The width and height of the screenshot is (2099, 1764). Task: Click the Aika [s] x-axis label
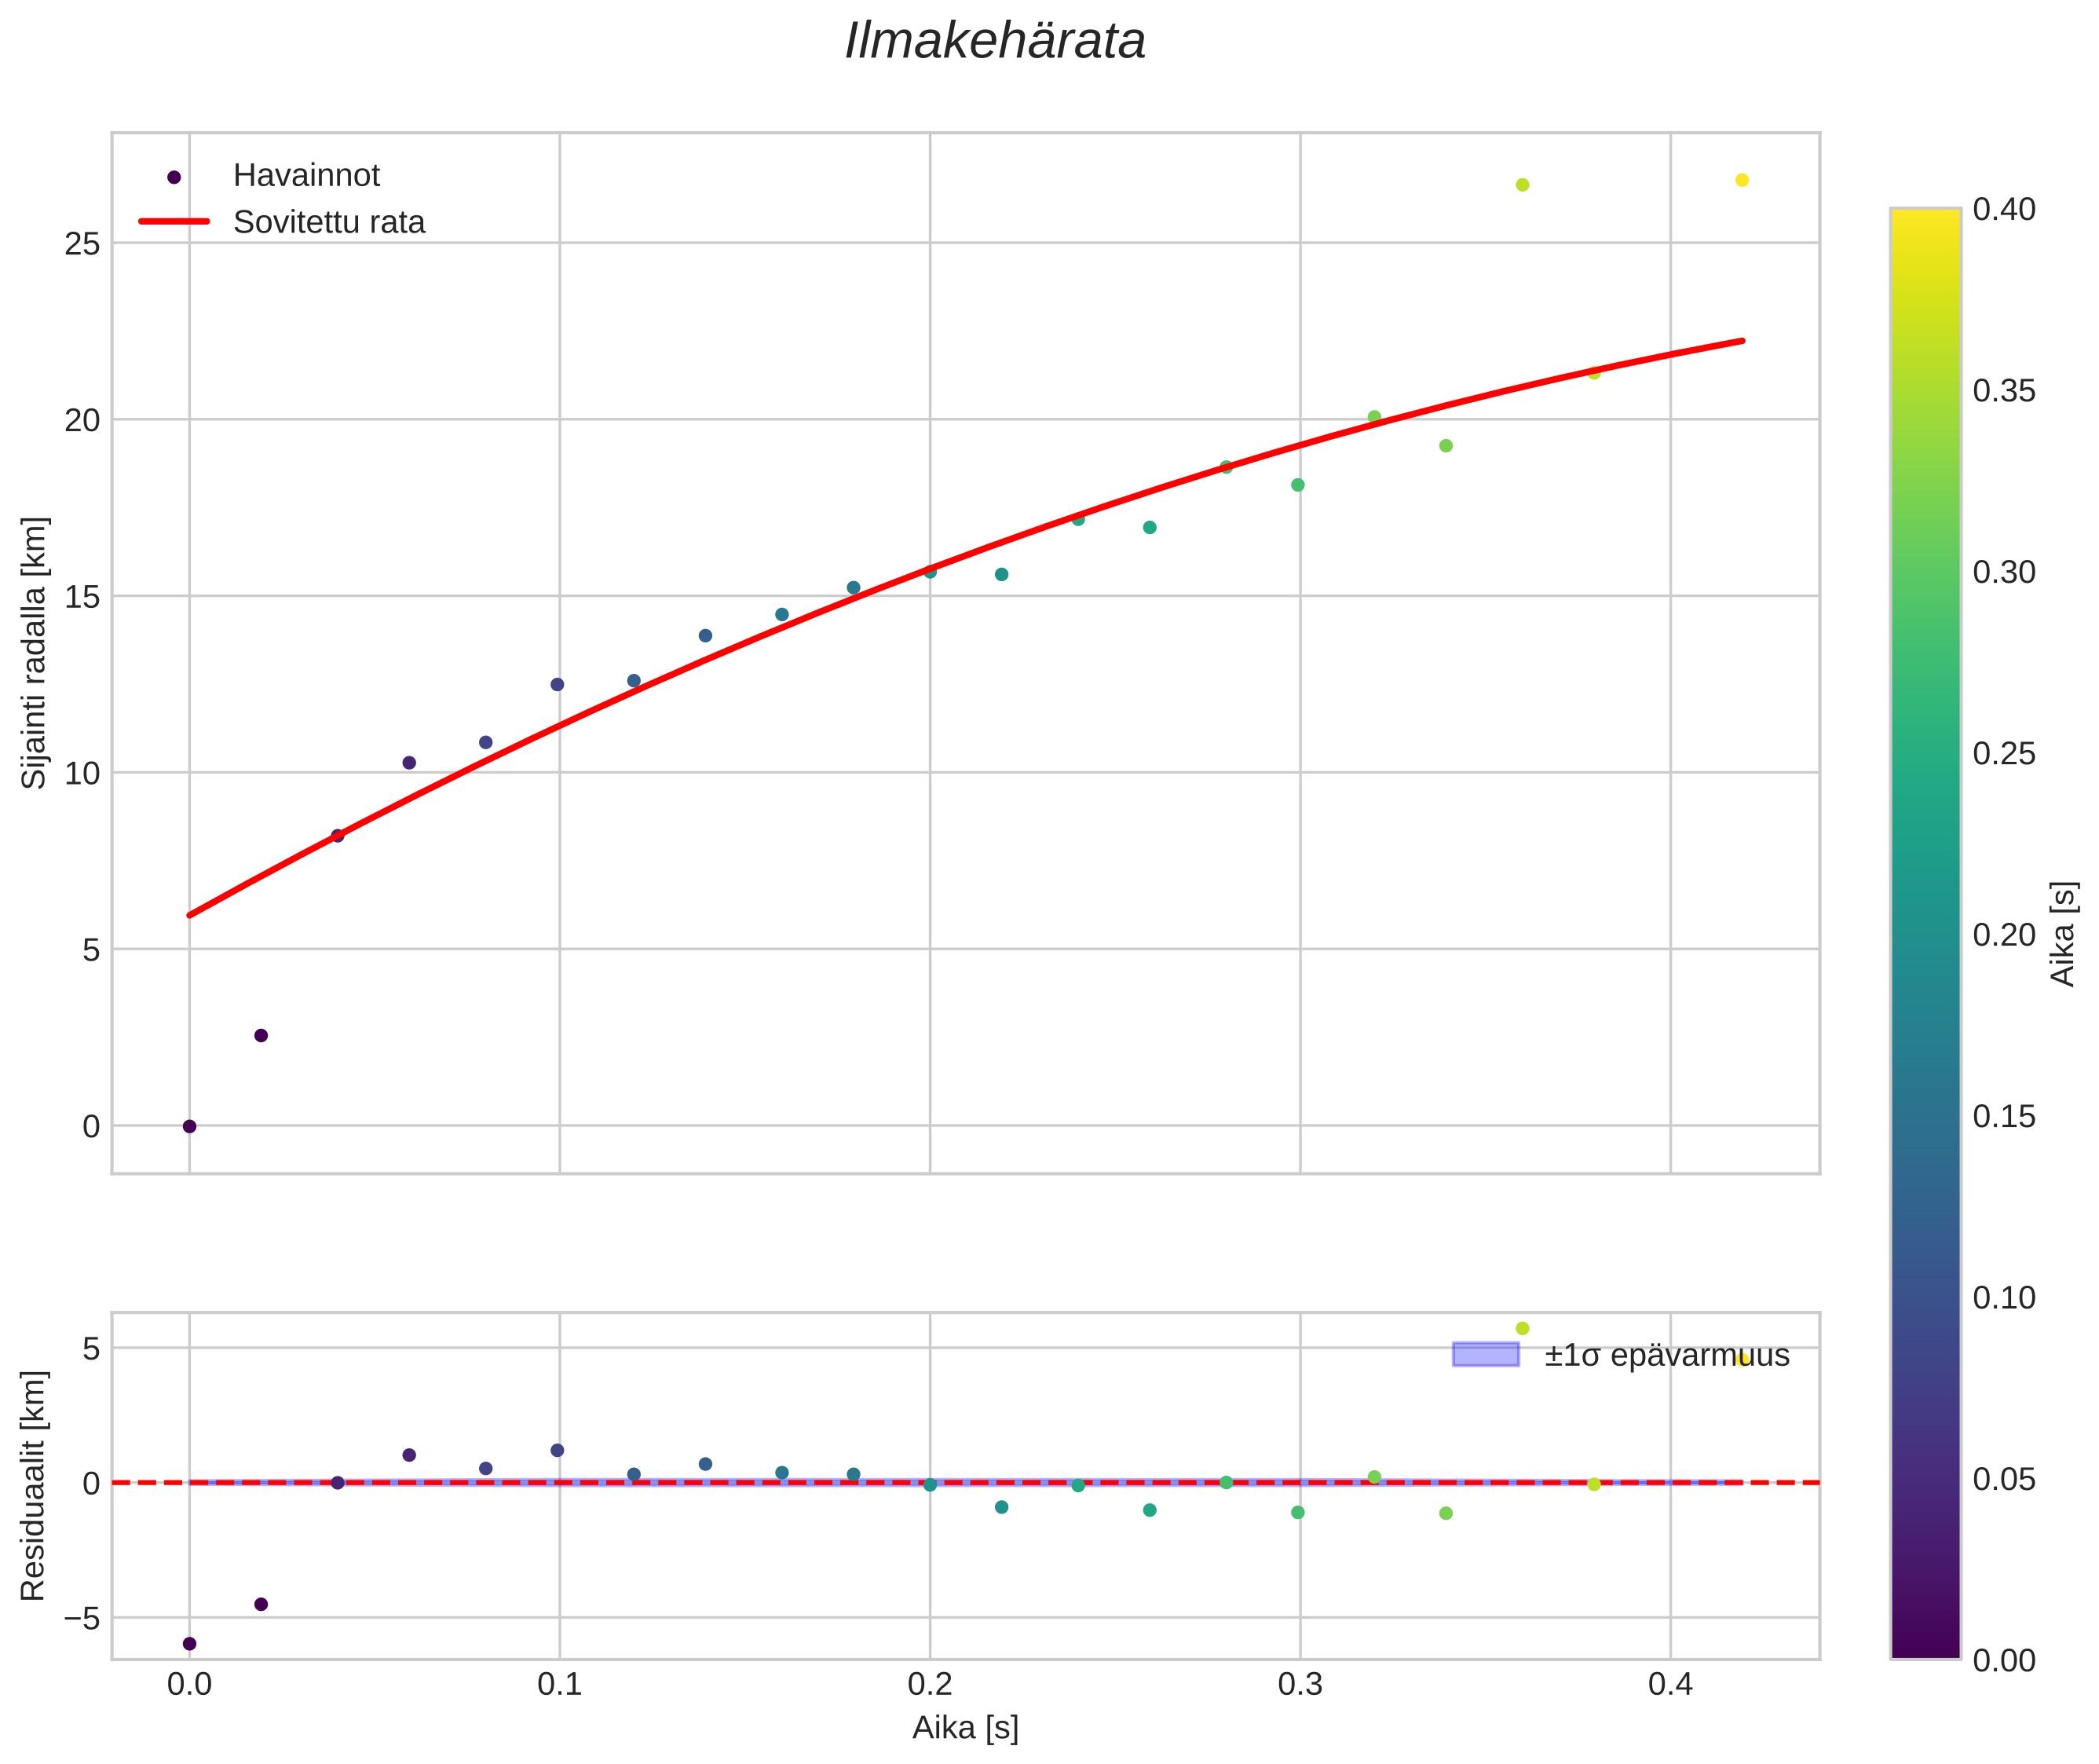tap(965, 1728)
